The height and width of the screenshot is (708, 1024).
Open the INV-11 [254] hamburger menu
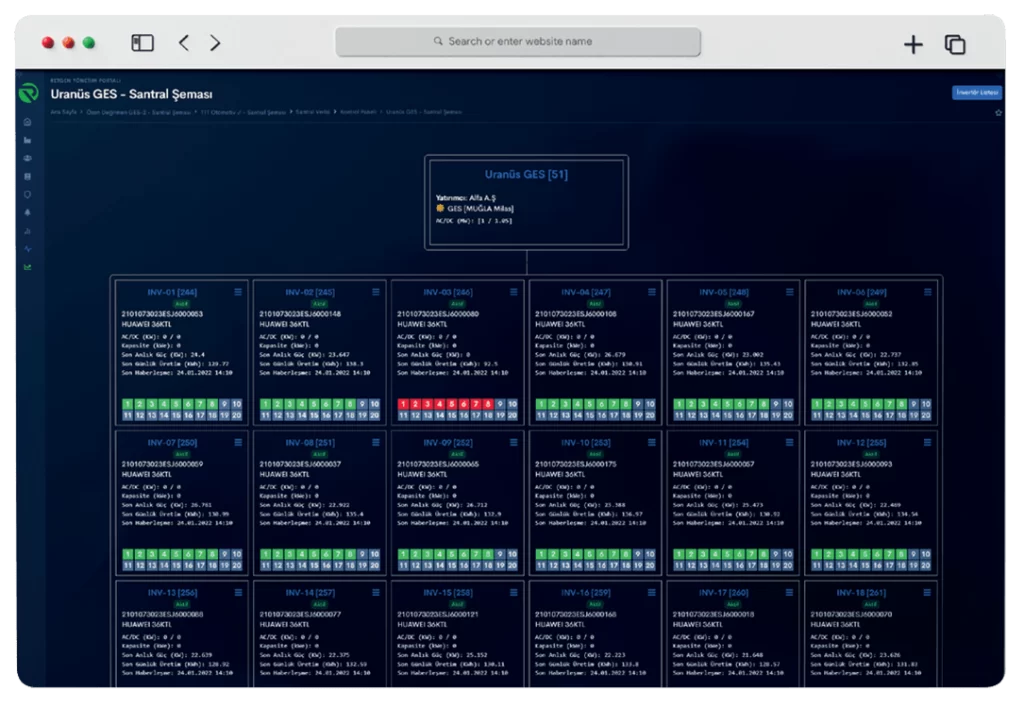point(790,442)
